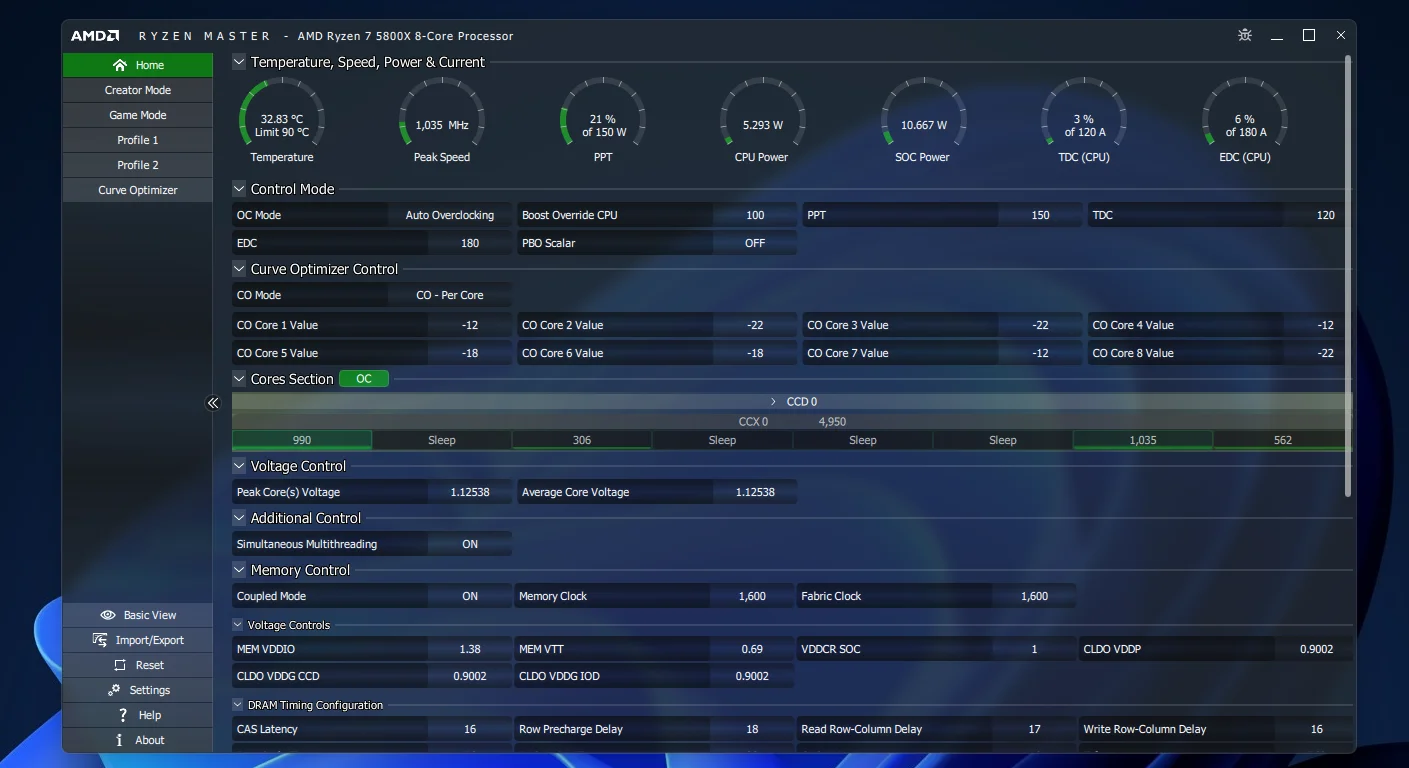Switch to the Home tab
The height and width of the screenshot is (768, 1409).
[x=138, y=65]
